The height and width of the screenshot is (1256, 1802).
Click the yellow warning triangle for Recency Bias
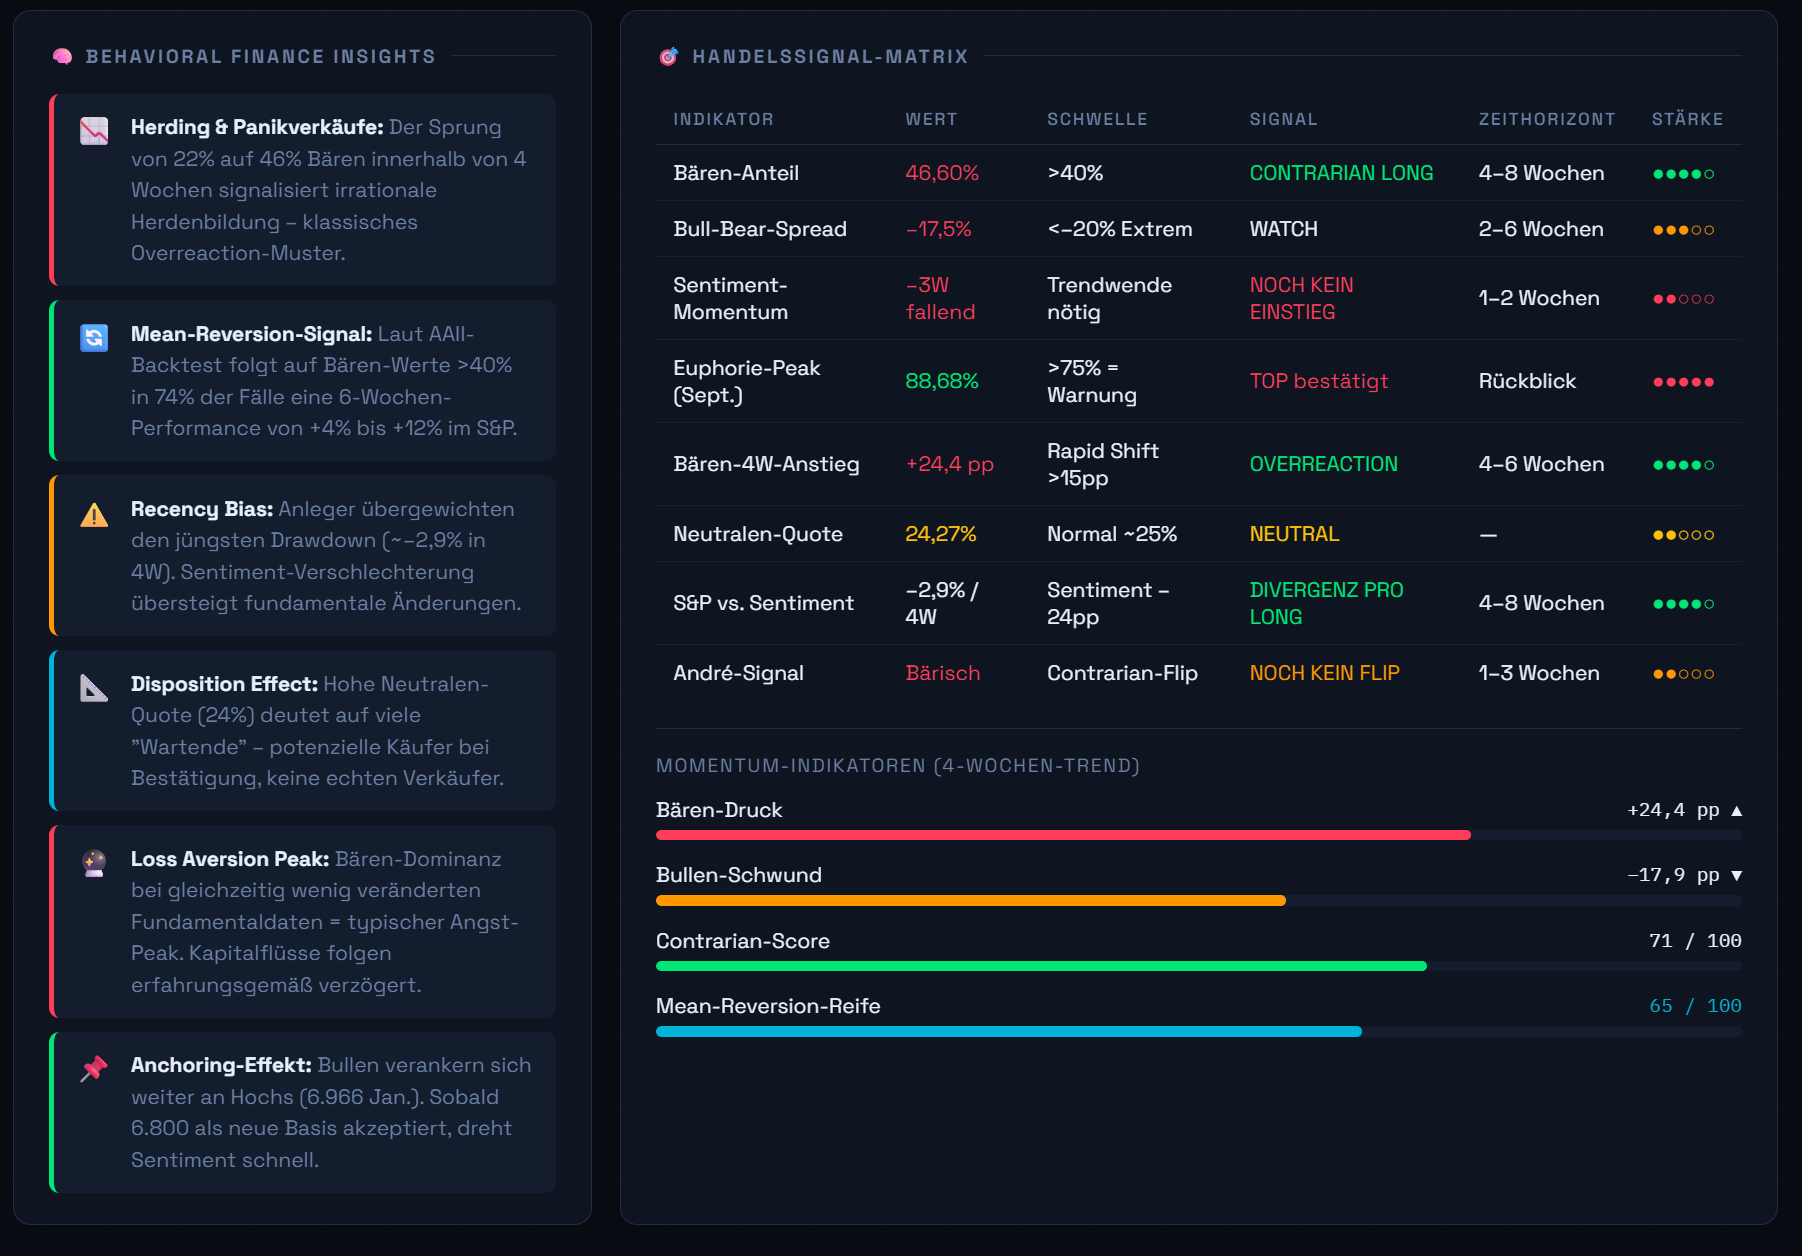94,515
